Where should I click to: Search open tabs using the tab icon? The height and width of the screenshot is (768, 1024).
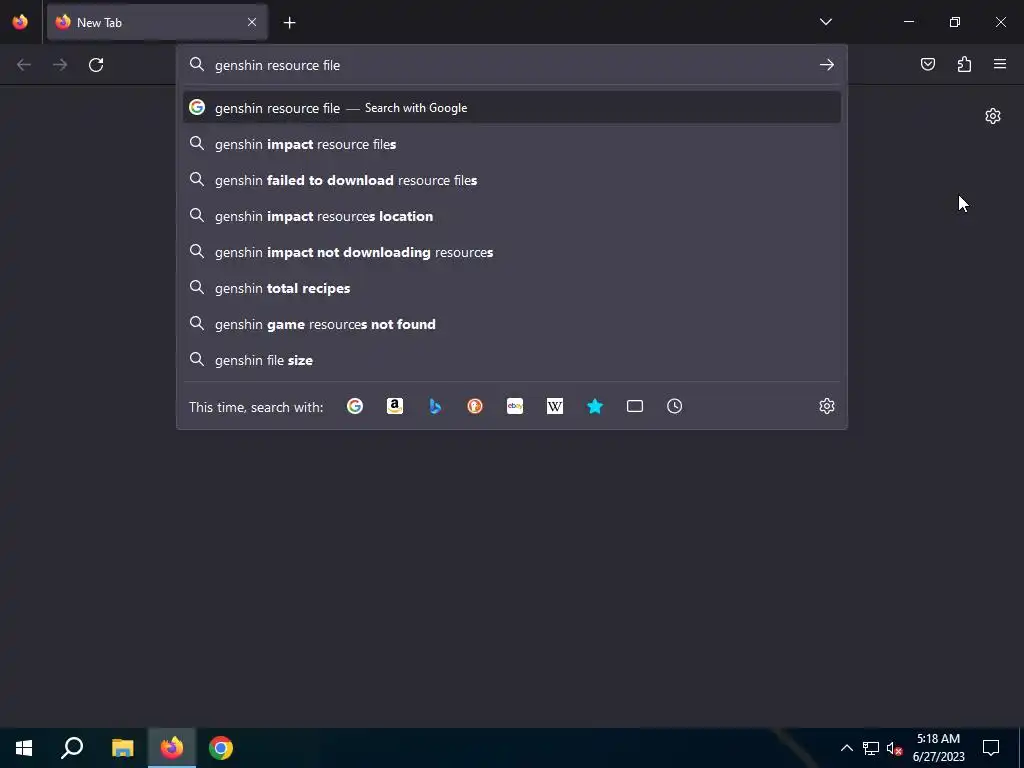click(635, 406)
